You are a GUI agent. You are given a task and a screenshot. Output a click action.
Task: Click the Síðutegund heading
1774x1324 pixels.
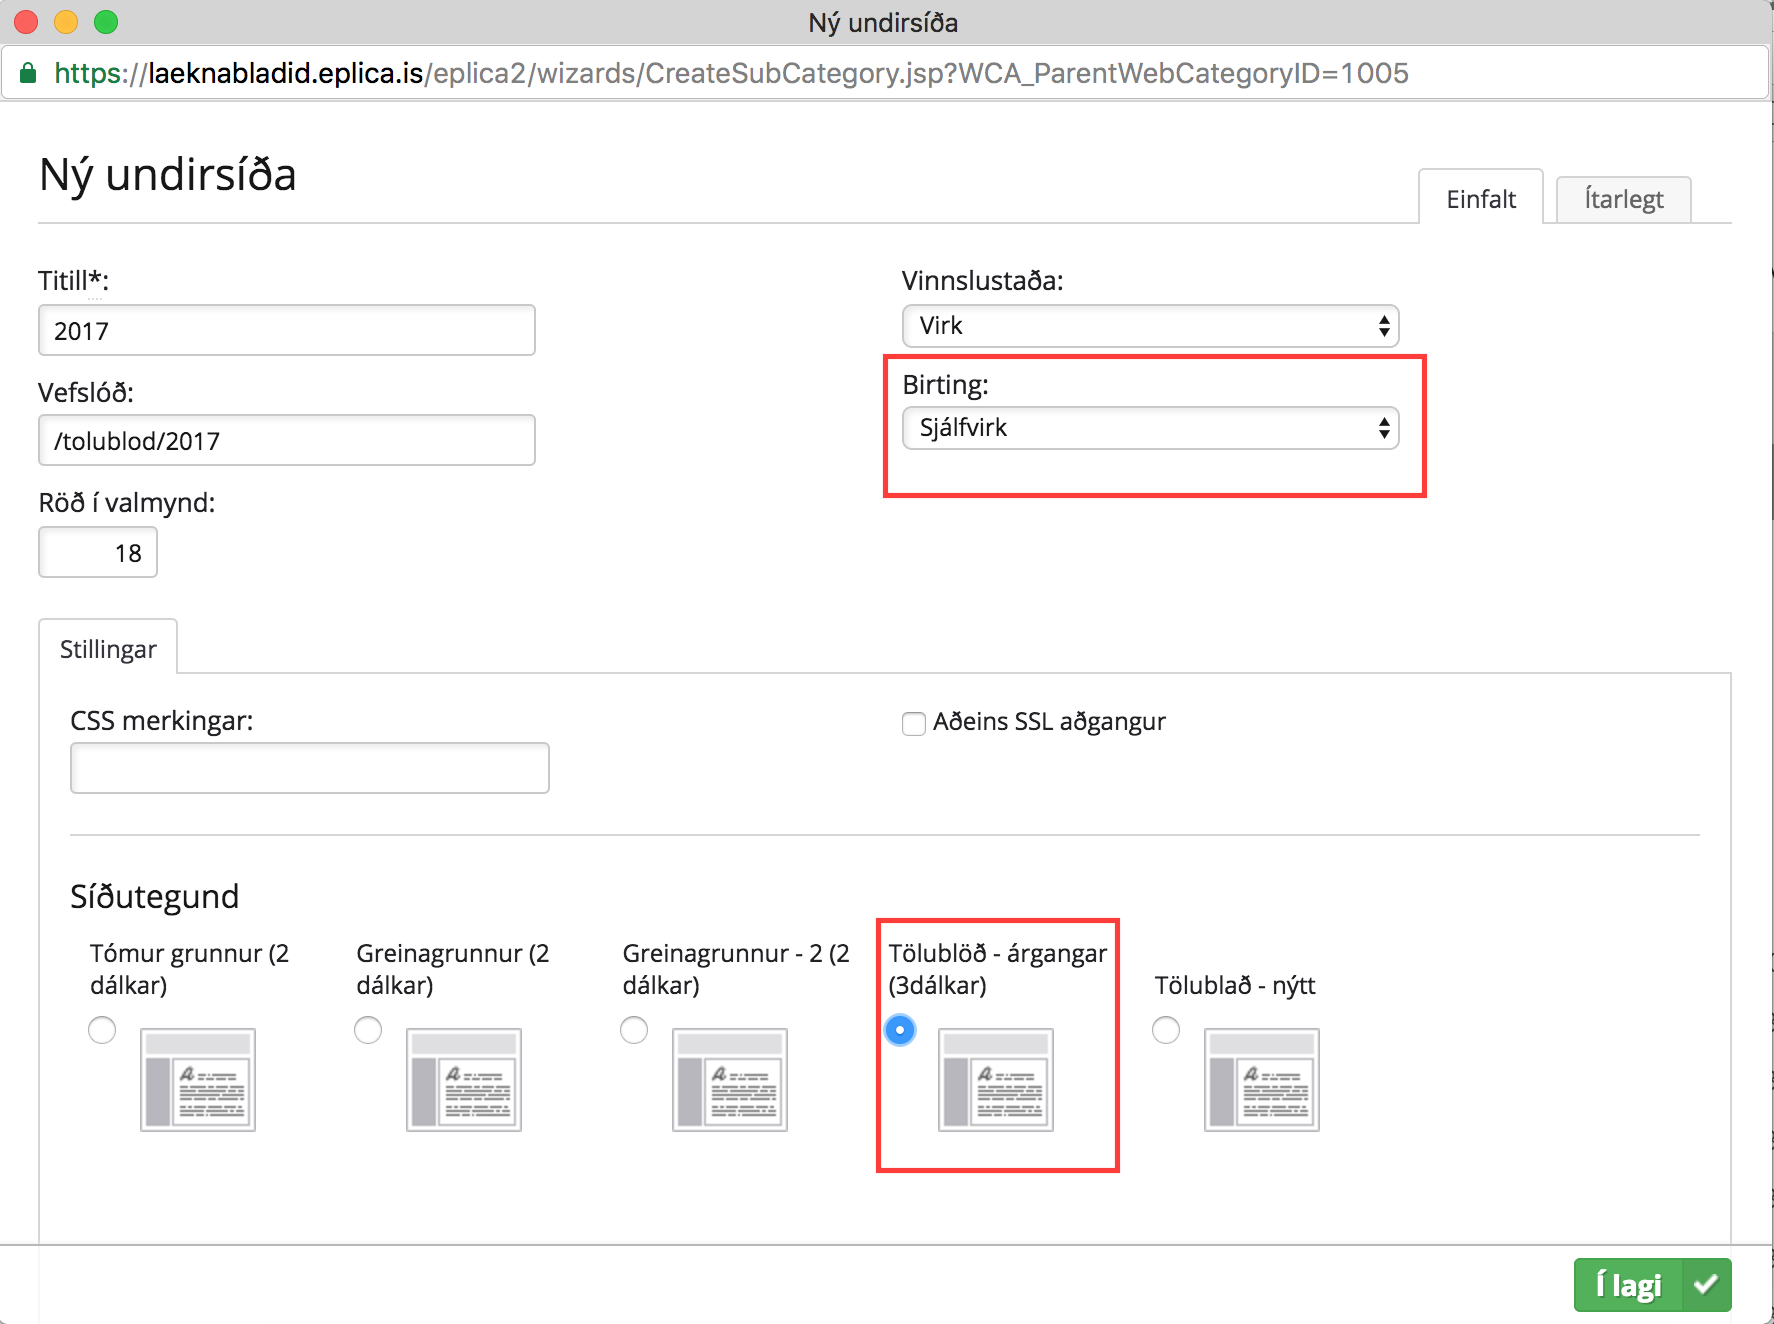(155, 896)
